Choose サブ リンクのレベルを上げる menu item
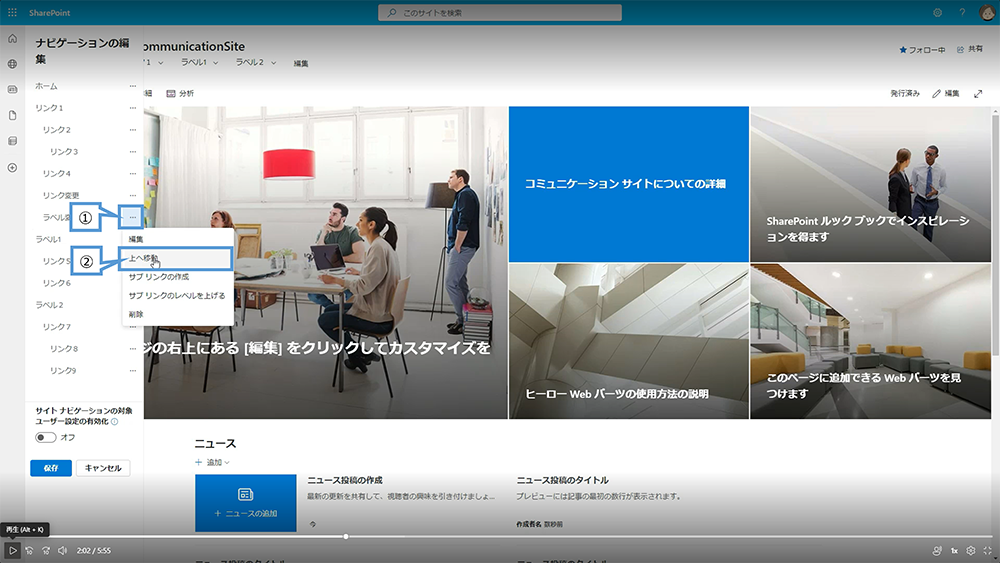The width and height of the screenshot is (1000, 563). 177,296
